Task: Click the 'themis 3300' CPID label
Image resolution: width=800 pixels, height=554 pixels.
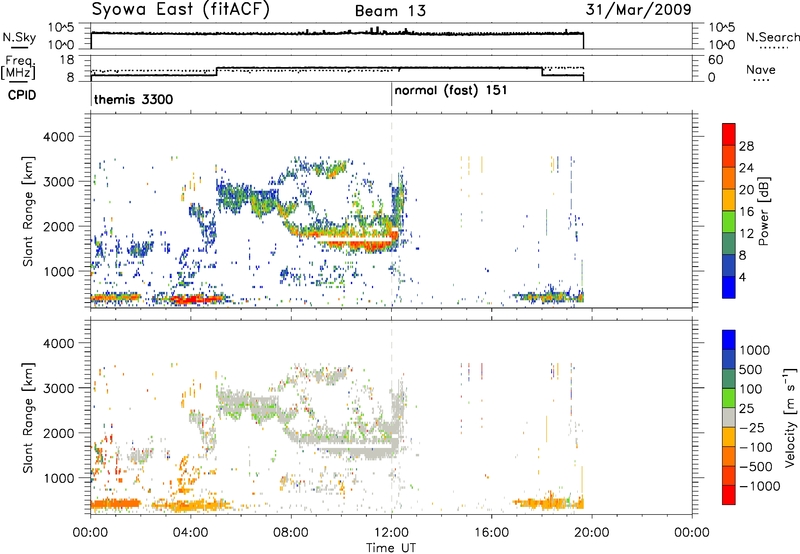Action: pos(134,99)
